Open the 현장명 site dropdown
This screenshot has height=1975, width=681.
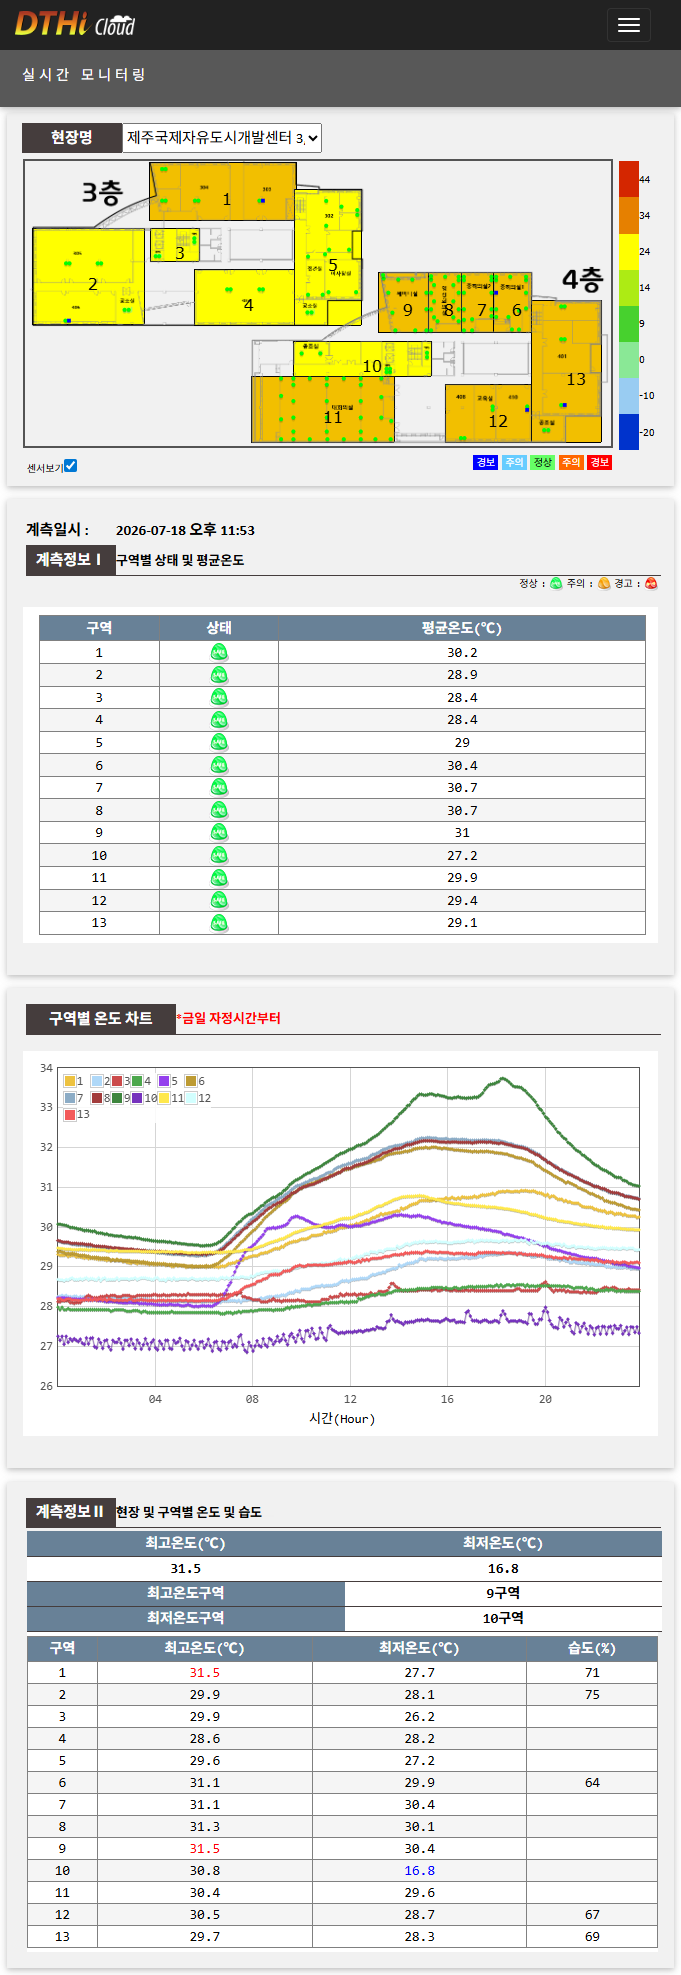tap(222, 138)
